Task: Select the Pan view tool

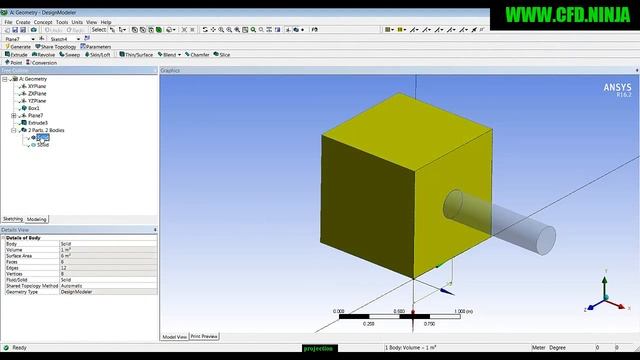Action: coord(213,30)
